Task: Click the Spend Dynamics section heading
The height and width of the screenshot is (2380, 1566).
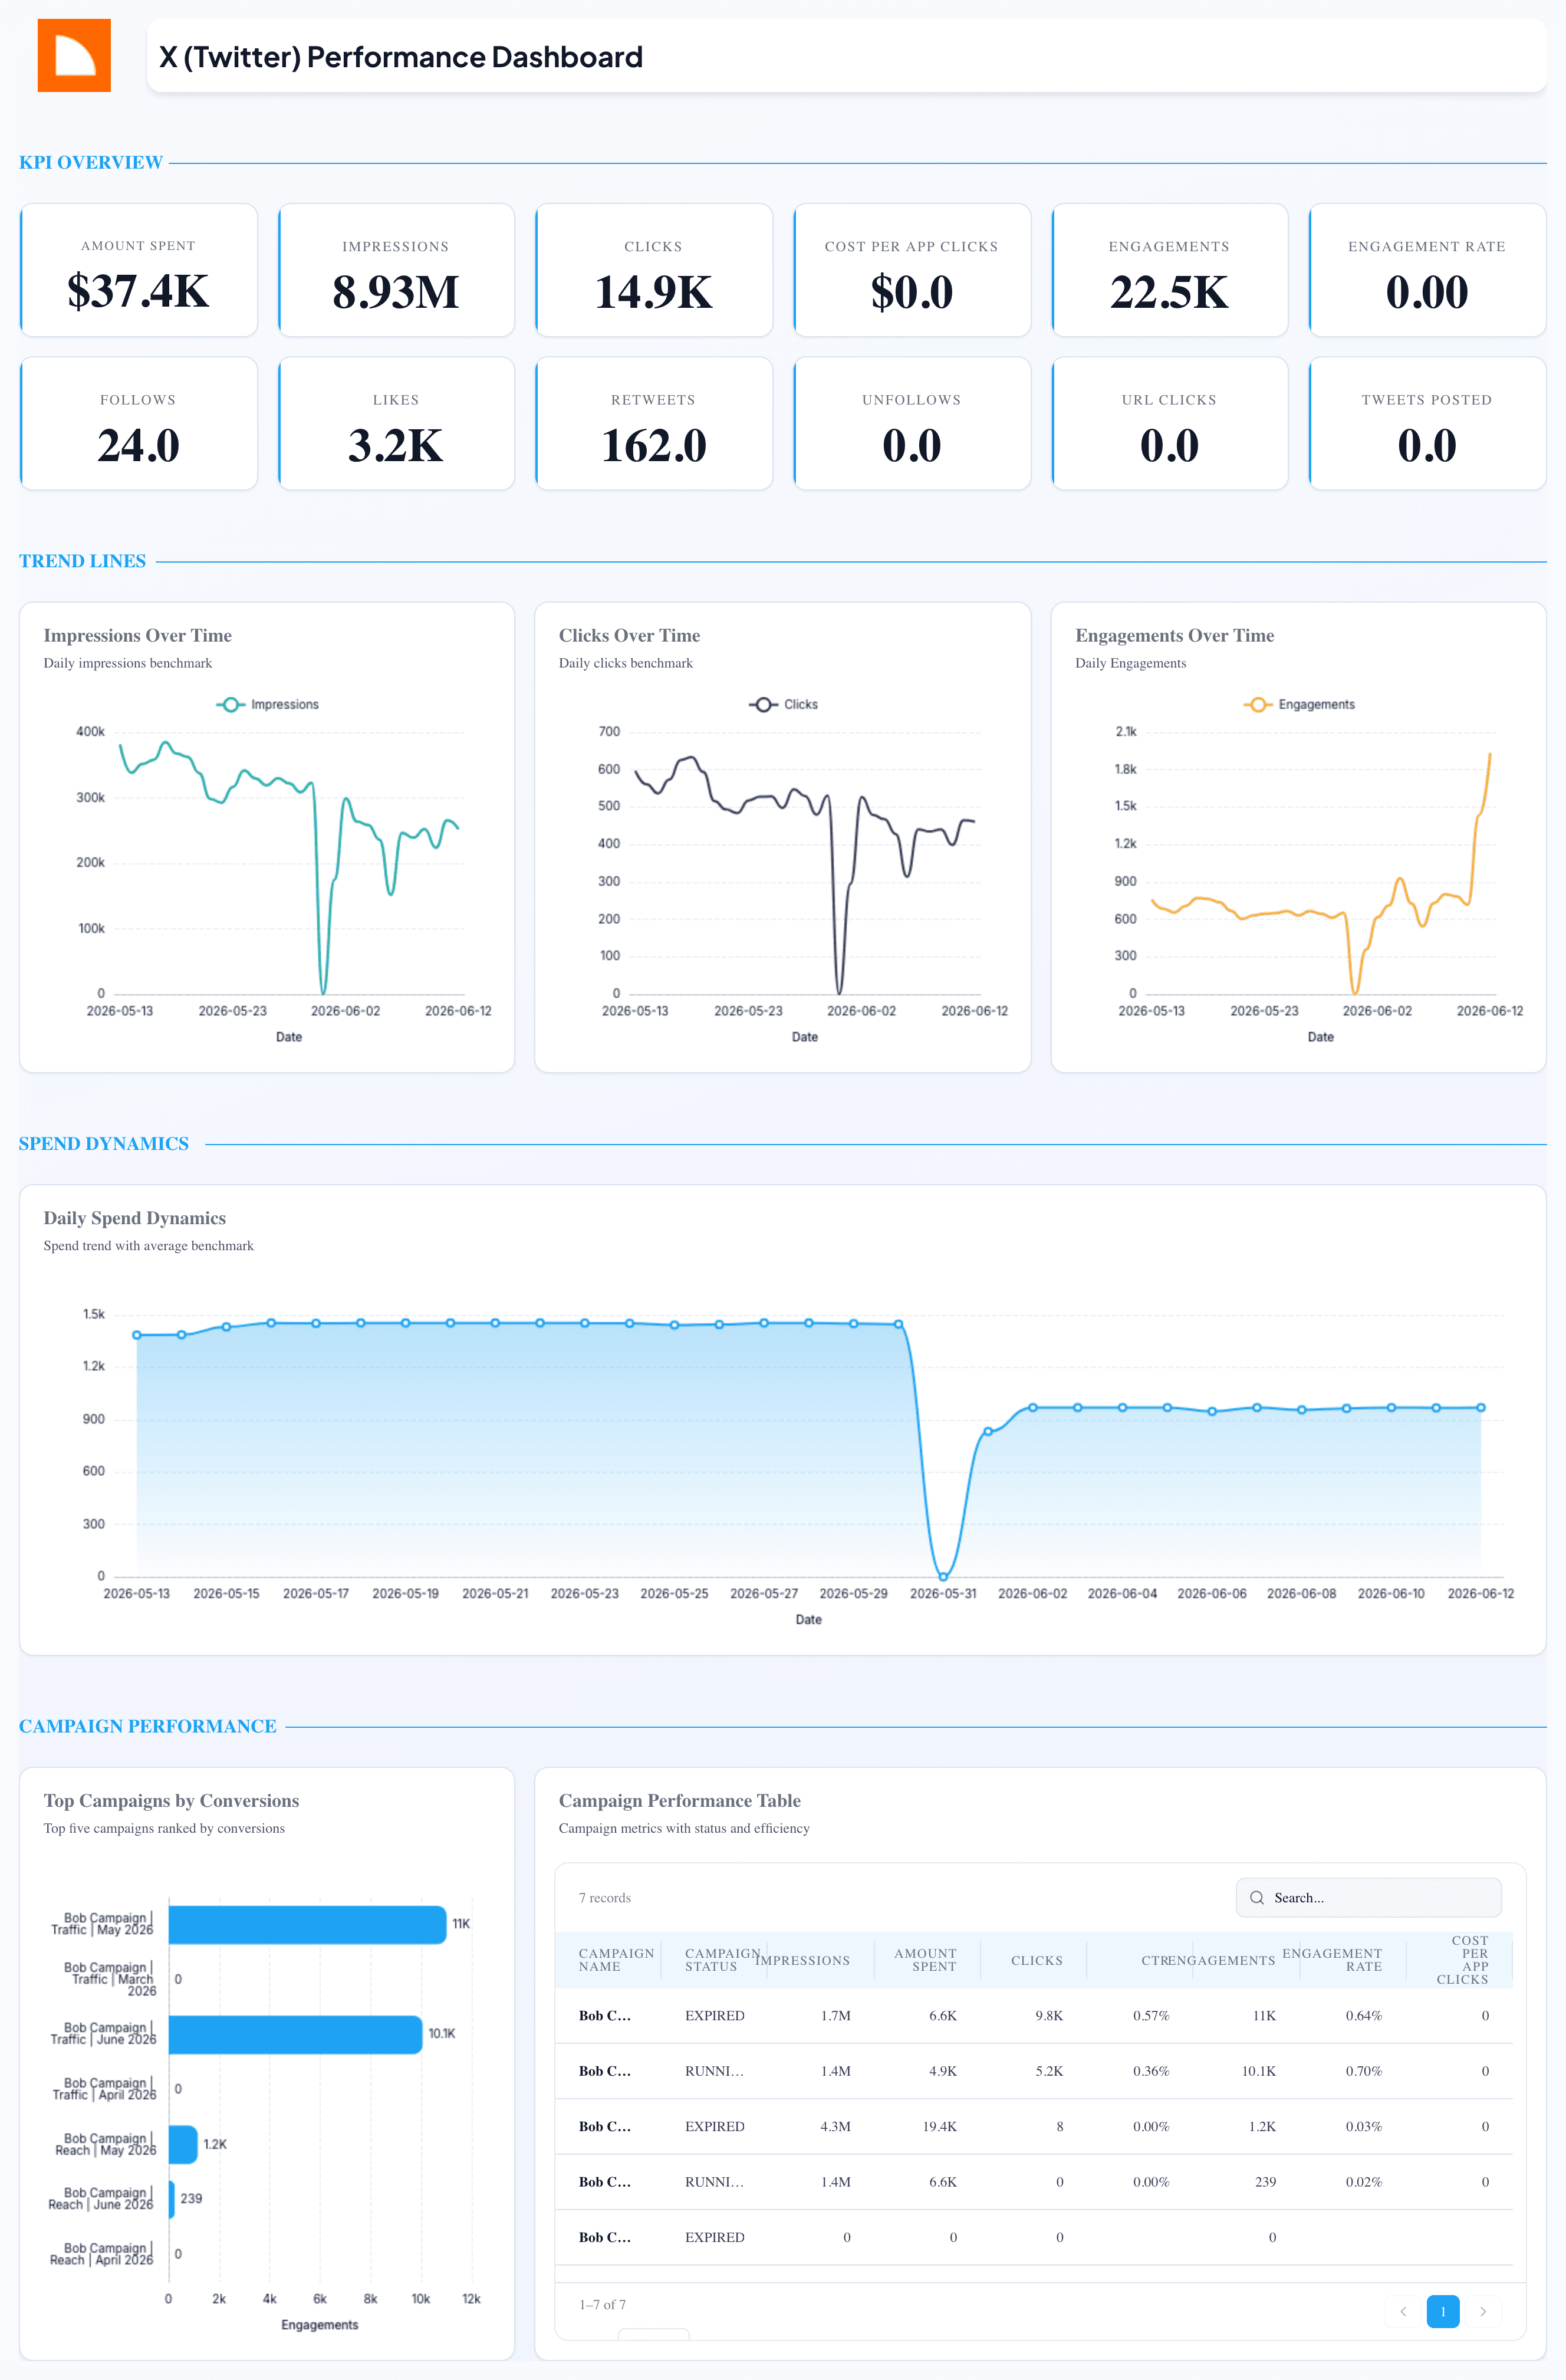Action: tap(103, 1143)
